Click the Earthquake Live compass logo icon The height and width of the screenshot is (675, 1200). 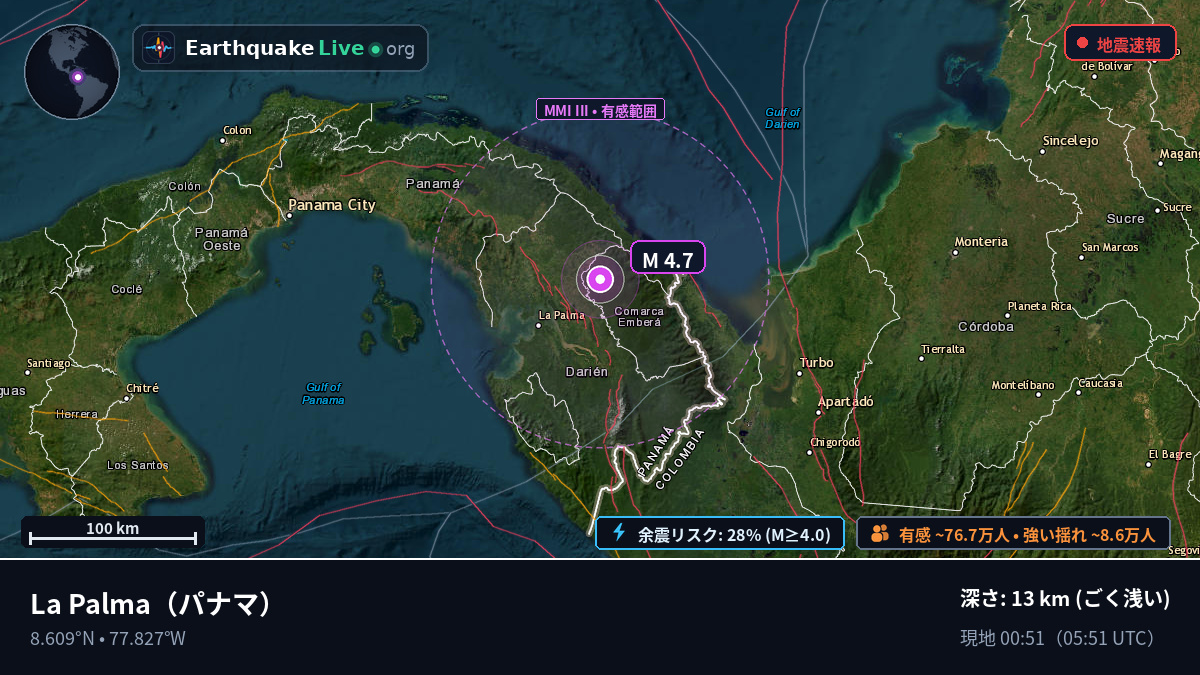click(x=158, y=48)
